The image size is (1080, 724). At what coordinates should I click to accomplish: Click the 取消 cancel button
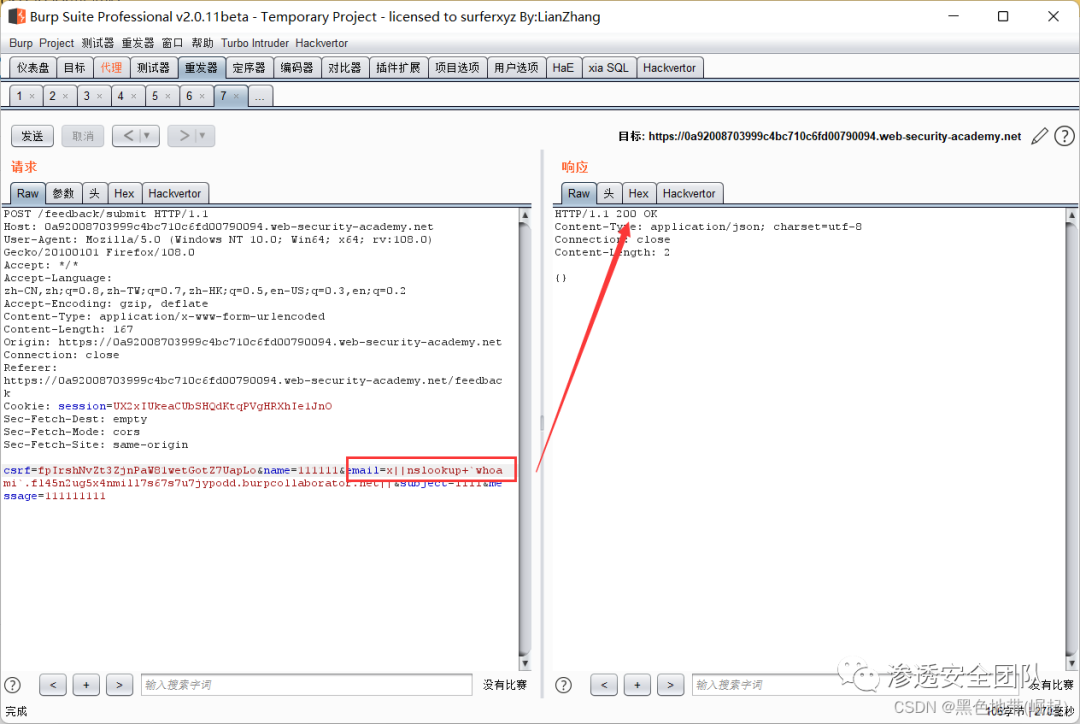coord(83,136)
